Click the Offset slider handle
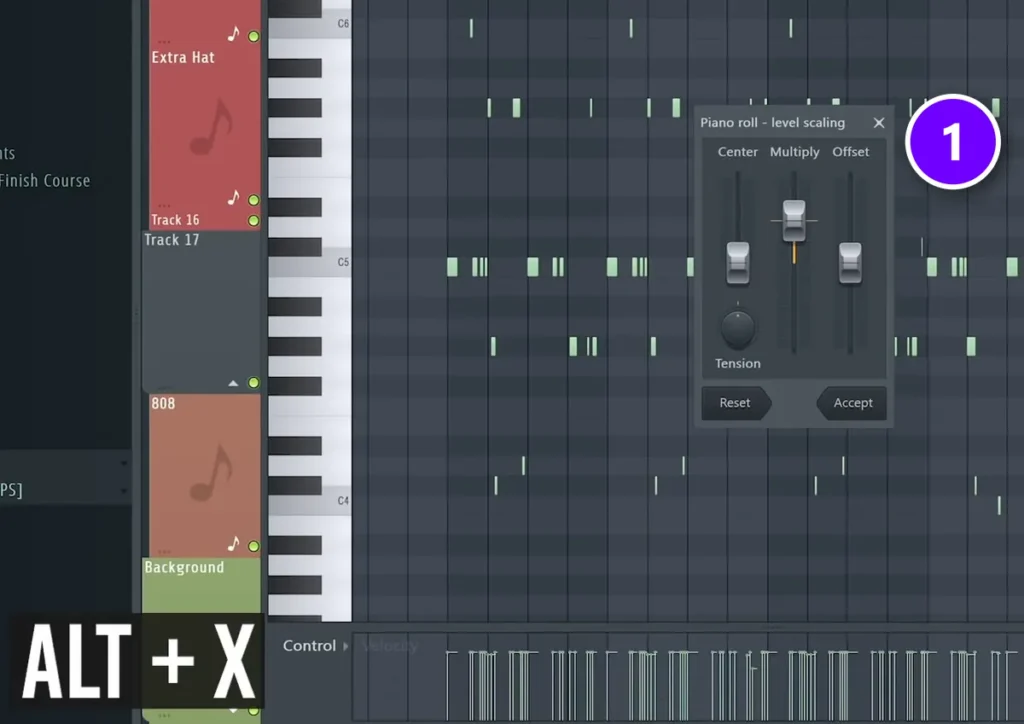 point(850,262)
